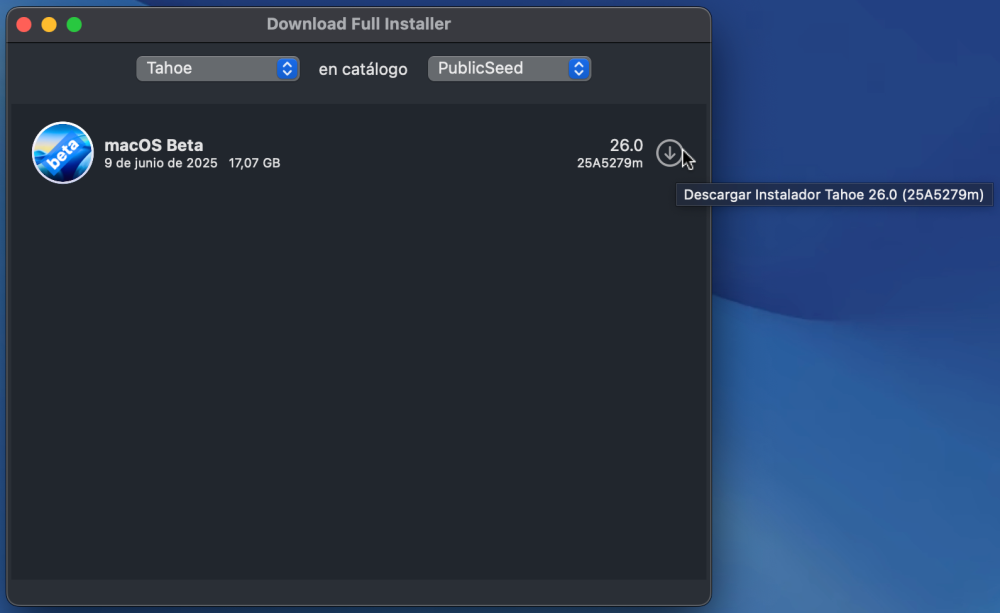The width and height of the screenshot is (1000, 613).
Task: Open the Tahoe OS version dropdown
Action: pyautogui.click(x=217, y=68)
